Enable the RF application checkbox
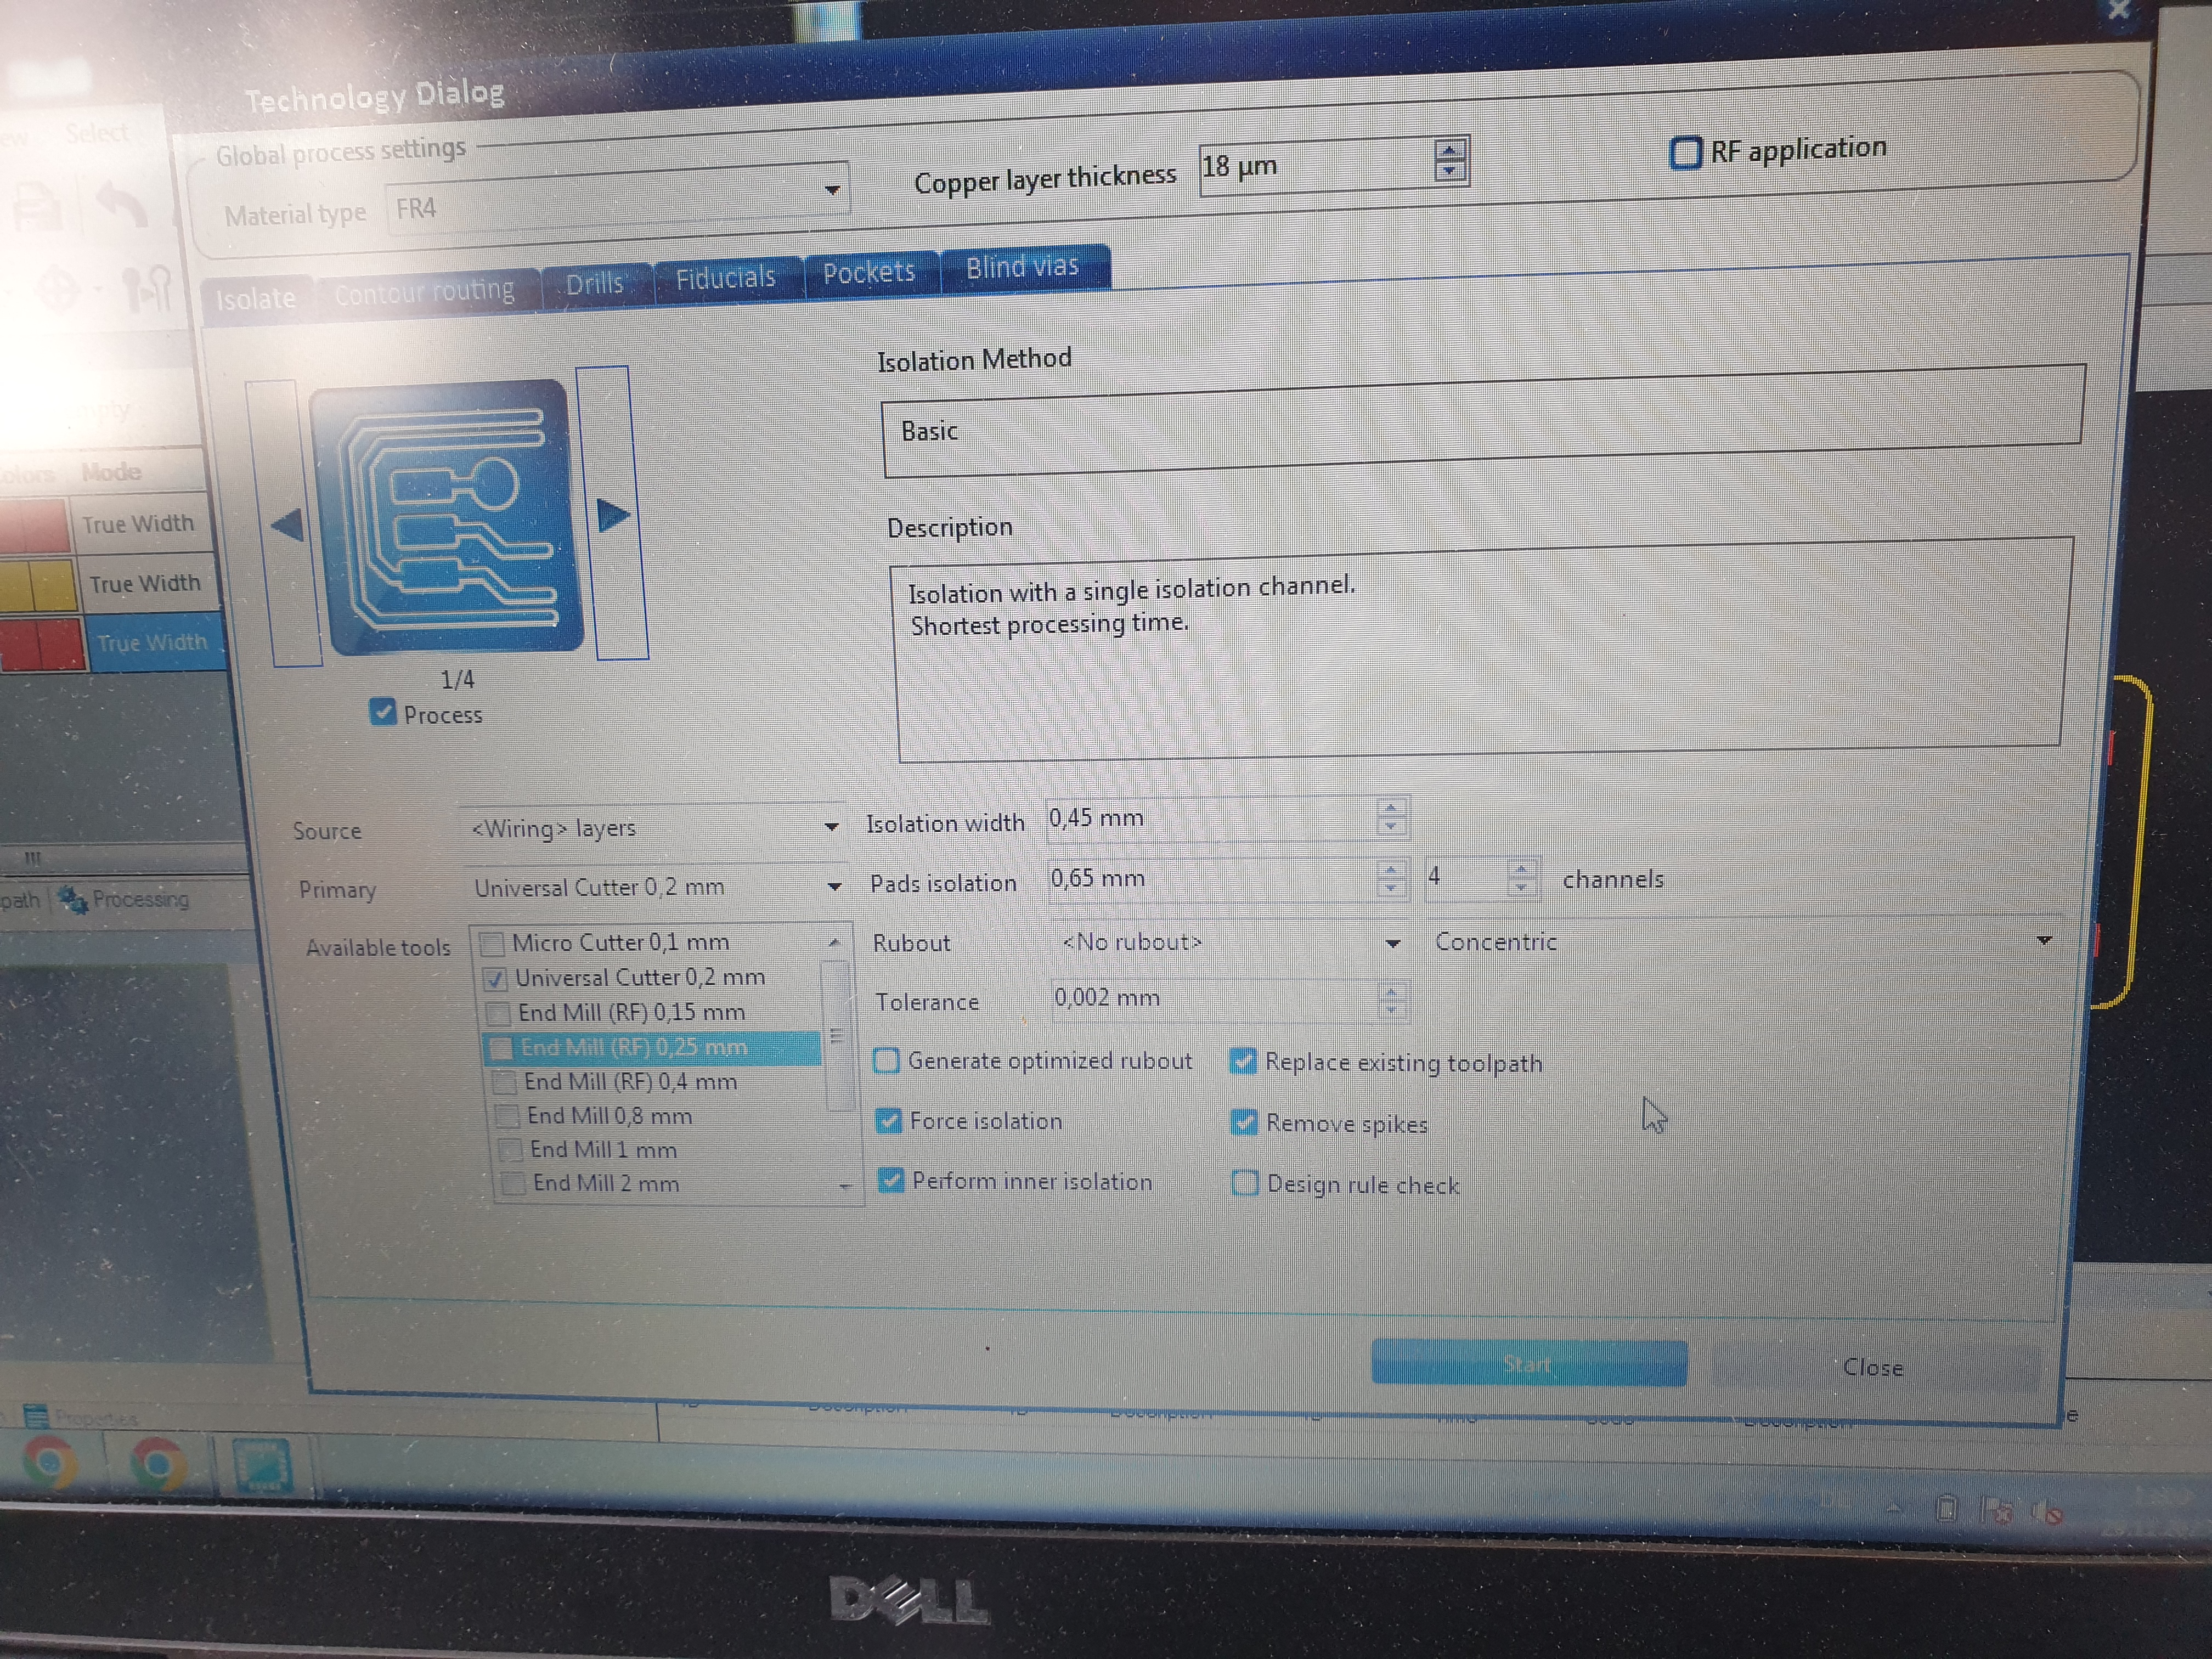Viewport: 2212px width, 1659px height. 1685,153
